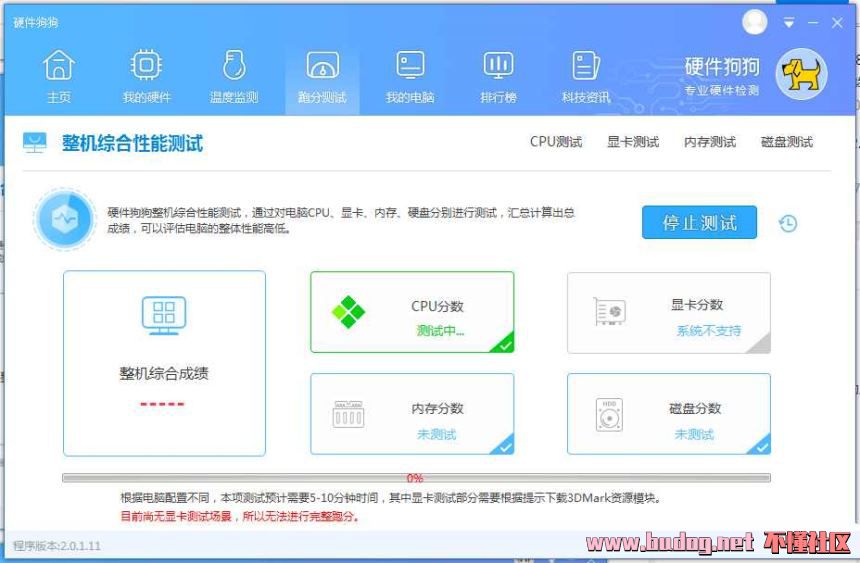The width and height of the screenshot is (860, 563).
Task: Open 温度监测 thermometer icon
Action: pyautogui.click(x=234, y=65)
